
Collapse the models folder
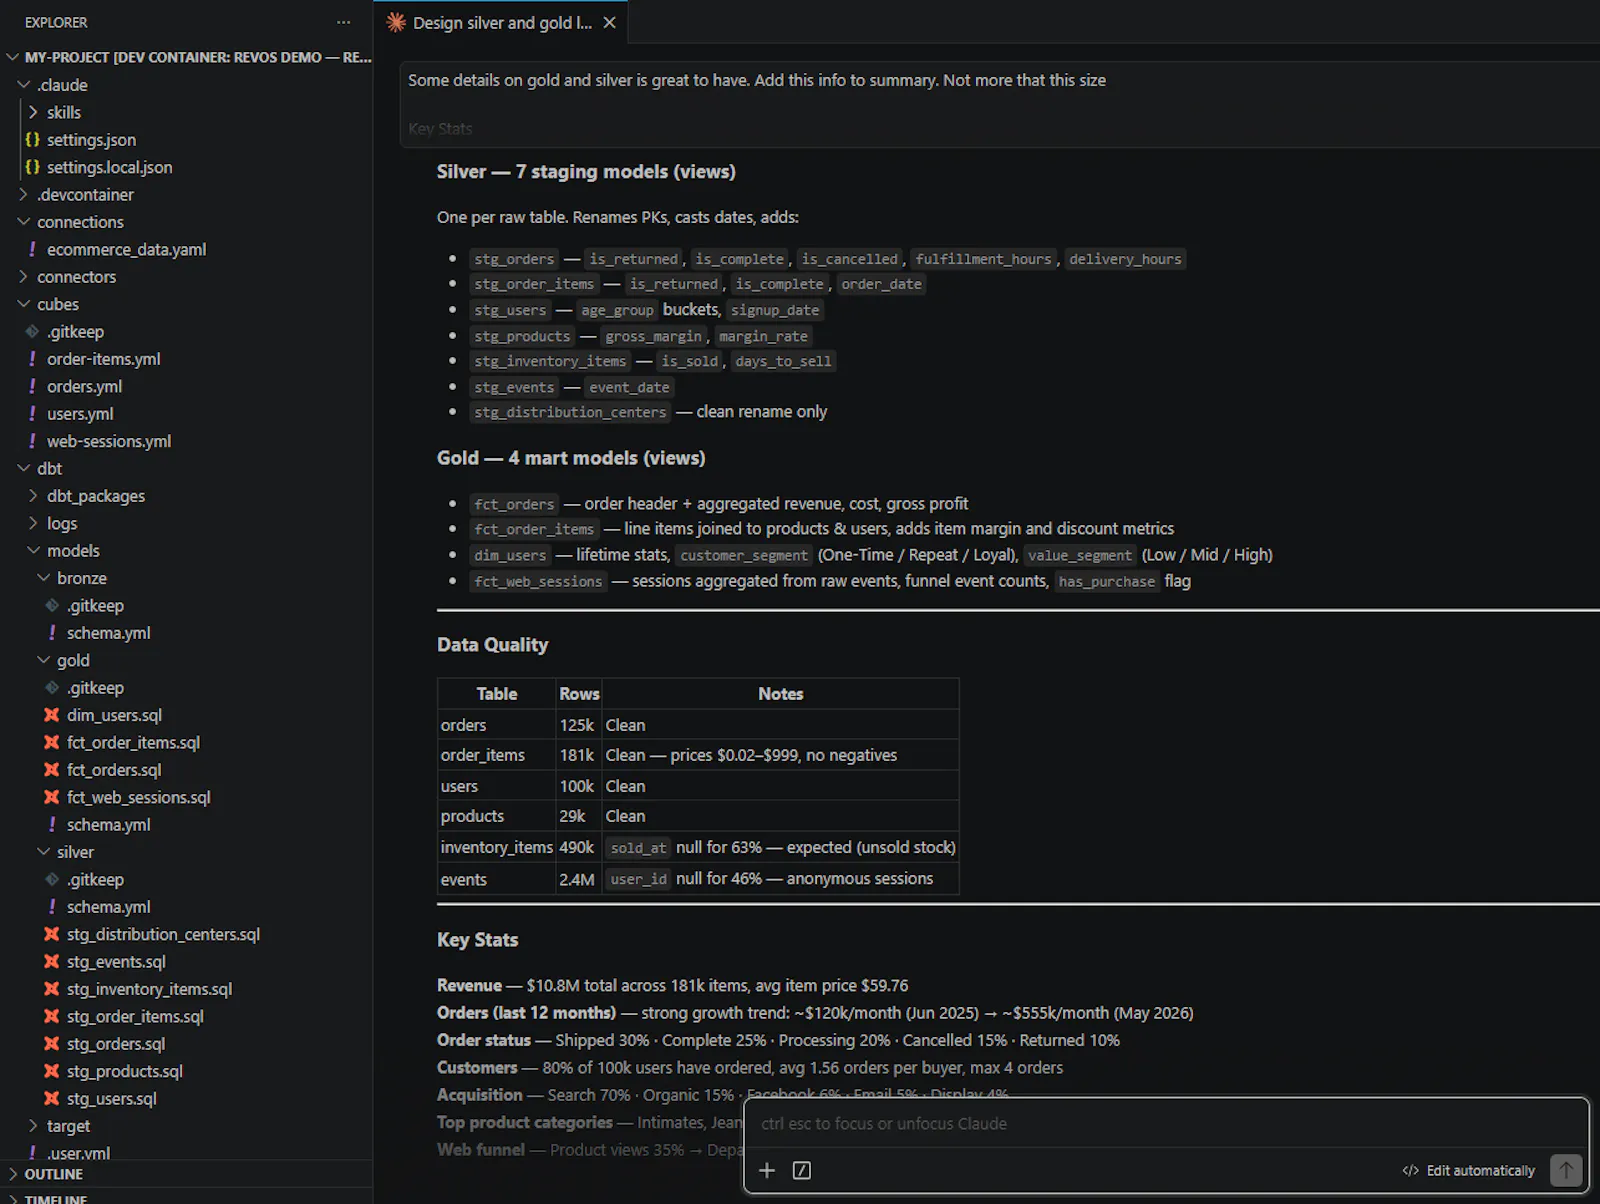point(34,551)
